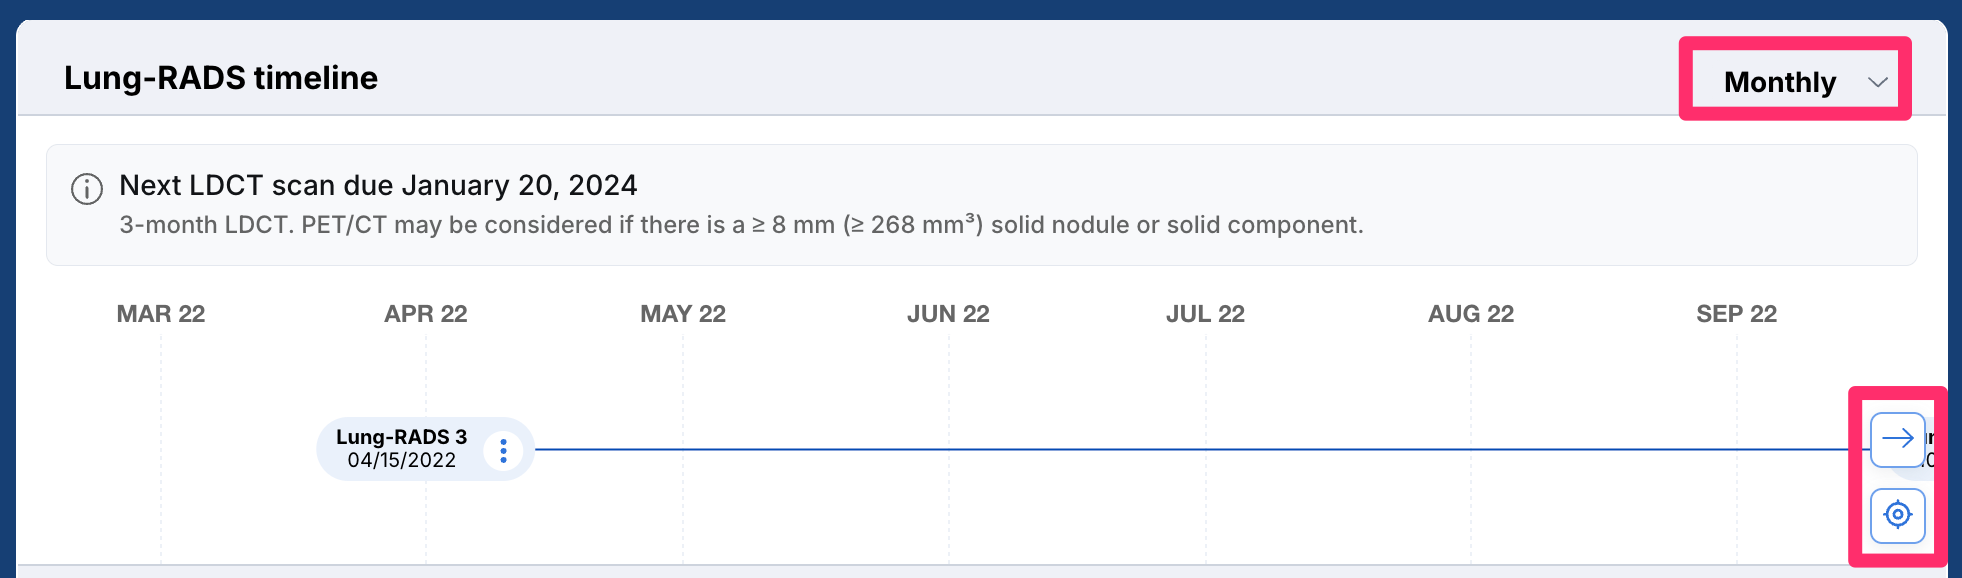Screen dimensions: 1962x578
Task: Select the SEP 22 month label
Action: 1737,314
